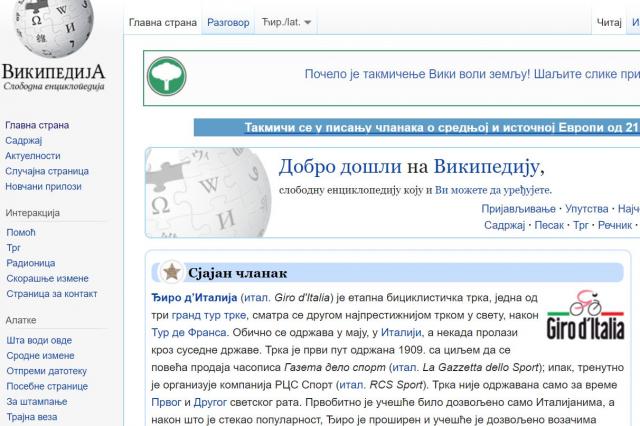
Task: Go to Скорашње измене in sidebar
Action: (46, 277)
